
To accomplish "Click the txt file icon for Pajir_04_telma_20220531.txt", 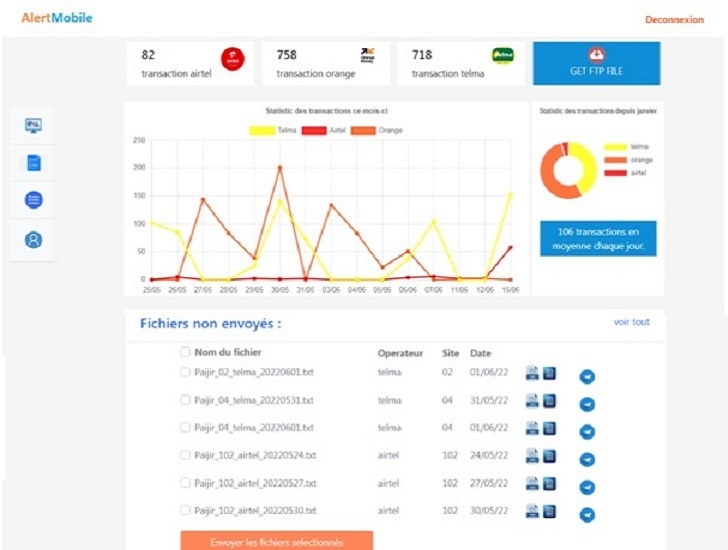I will click(532, 401).
